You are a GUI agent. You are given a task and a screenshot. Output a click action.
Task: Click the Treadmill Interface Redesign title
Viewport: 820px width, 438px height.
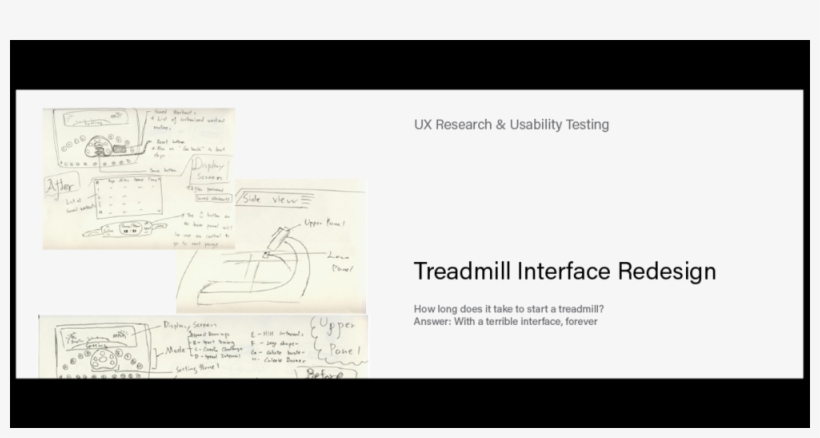564,272
